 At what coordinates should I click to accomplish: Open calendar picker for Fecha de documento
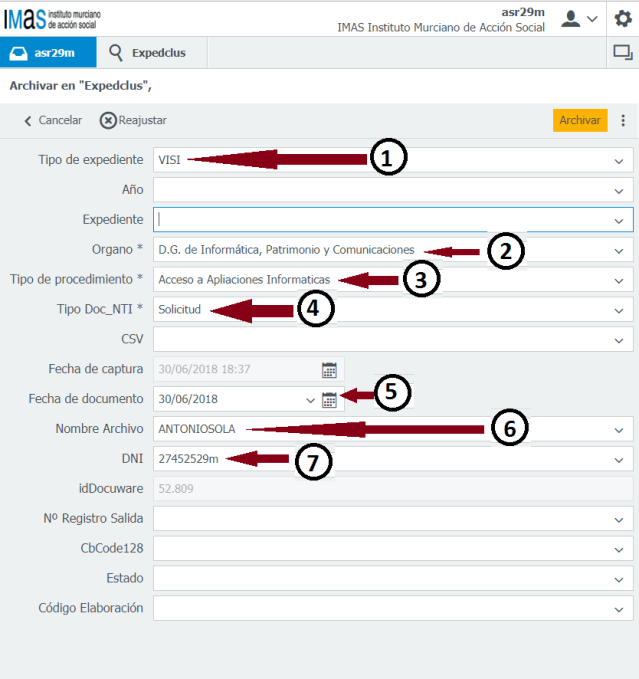coord(329,400)
